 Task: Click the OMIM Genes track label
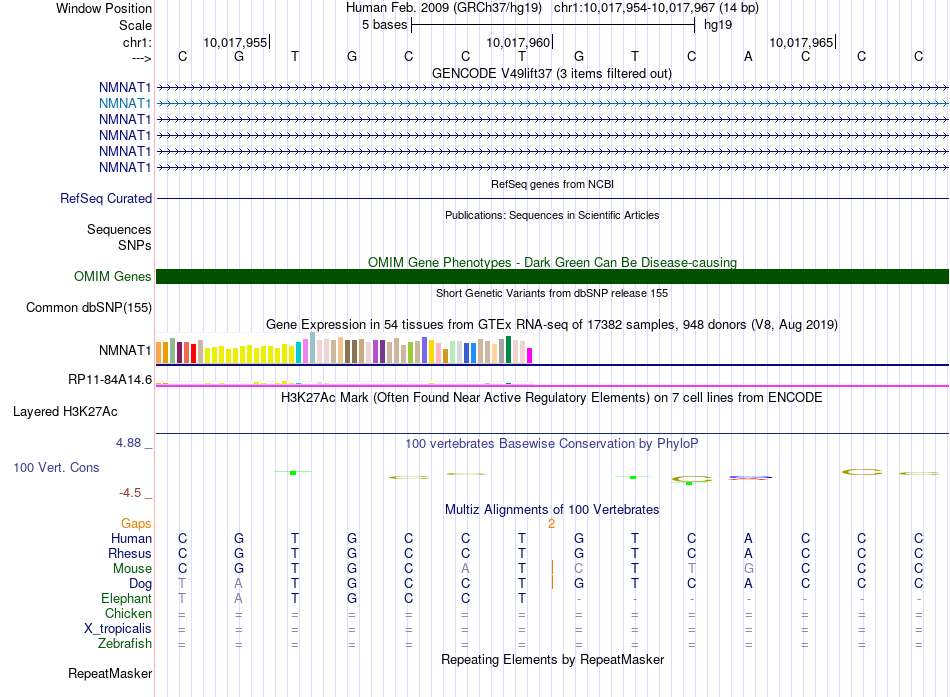112,276
